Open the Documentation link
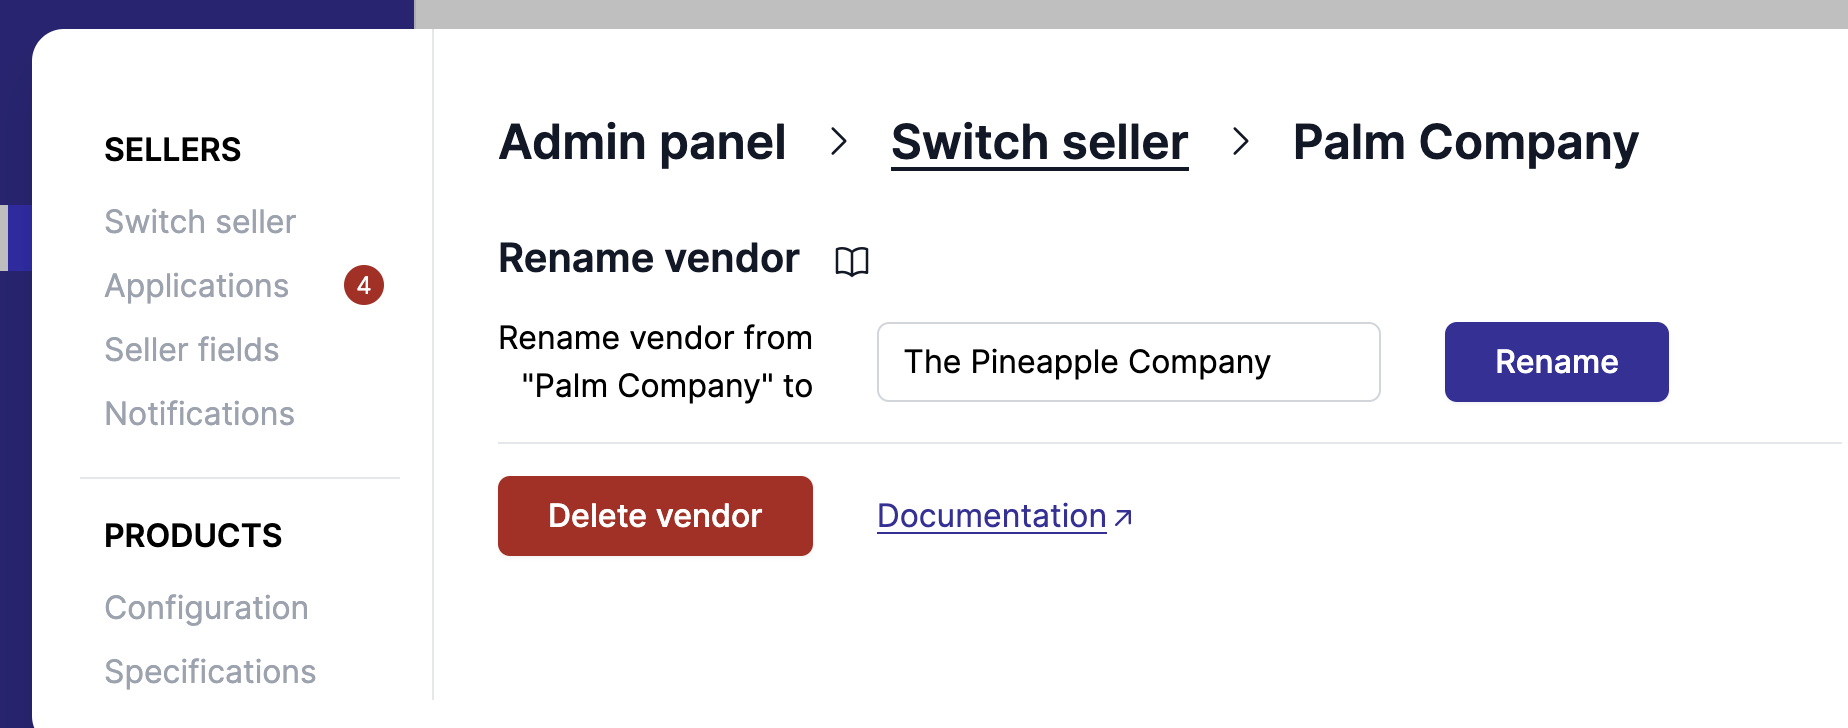Screen dimensions: 1848x728 point(990,516)
